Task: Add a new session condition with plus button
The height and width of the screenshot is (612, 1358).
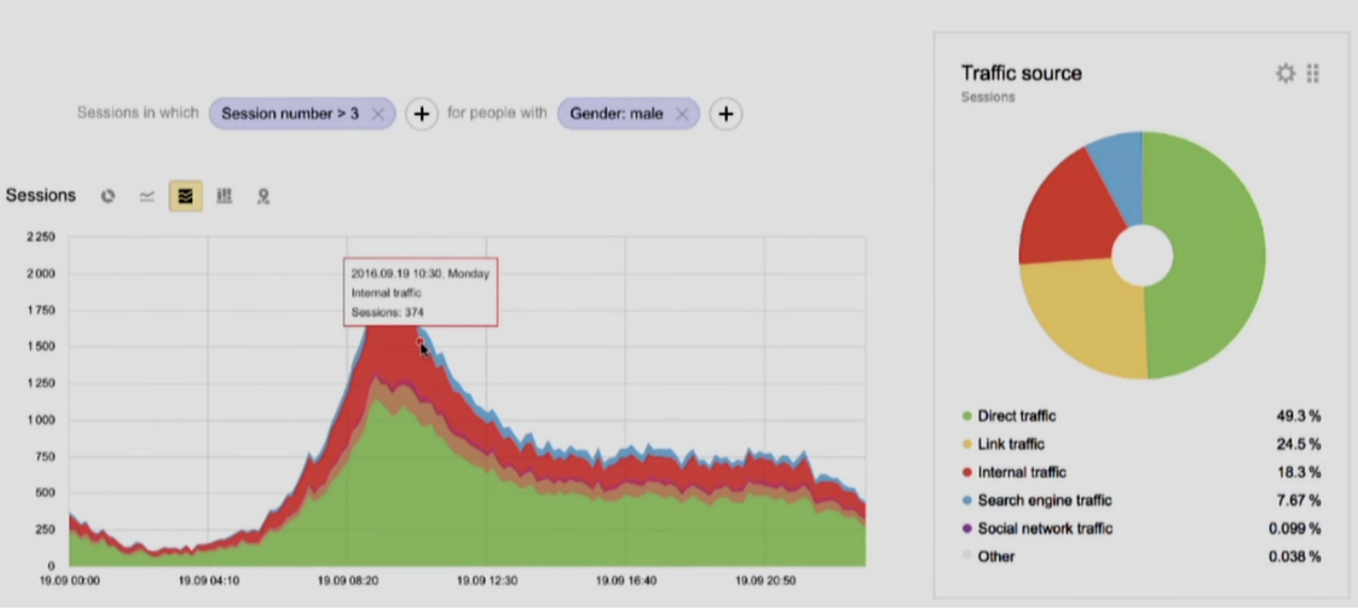Action: [421, 113]
